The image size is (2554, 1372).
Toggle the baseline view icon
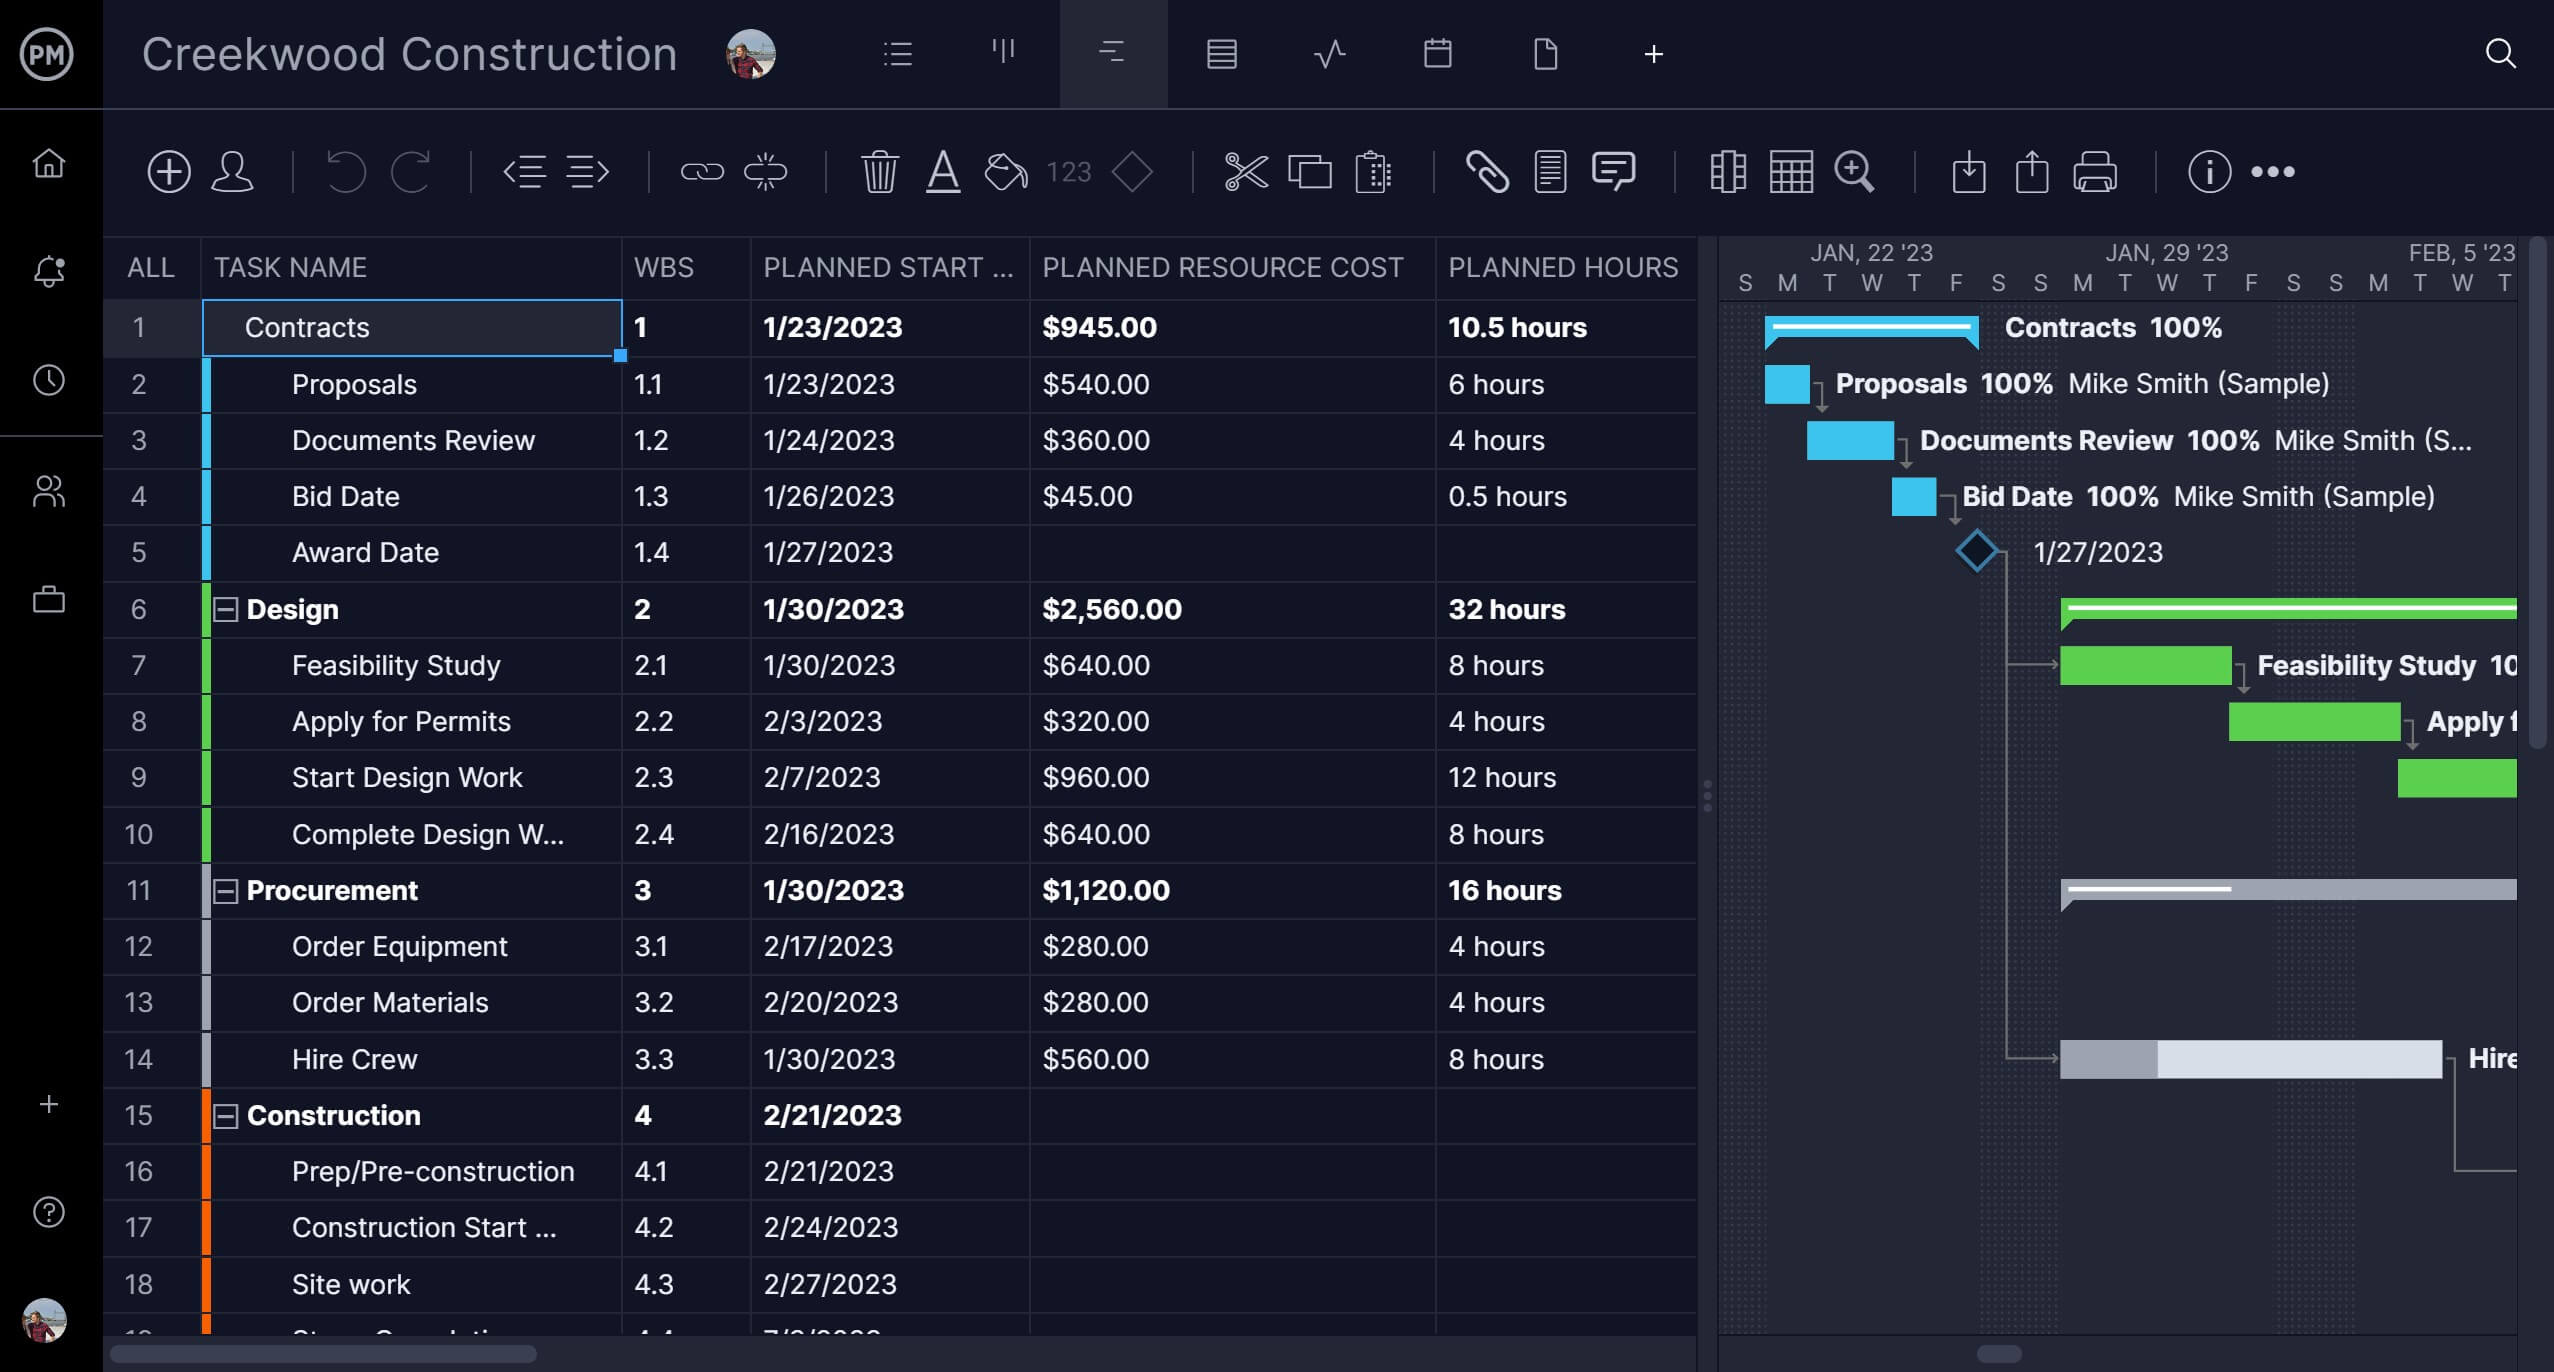tap(1726, 171)
